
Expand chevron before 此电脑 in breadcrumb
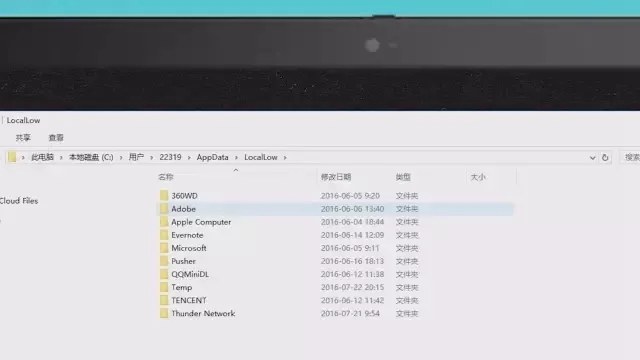click(x=23, y=158)
